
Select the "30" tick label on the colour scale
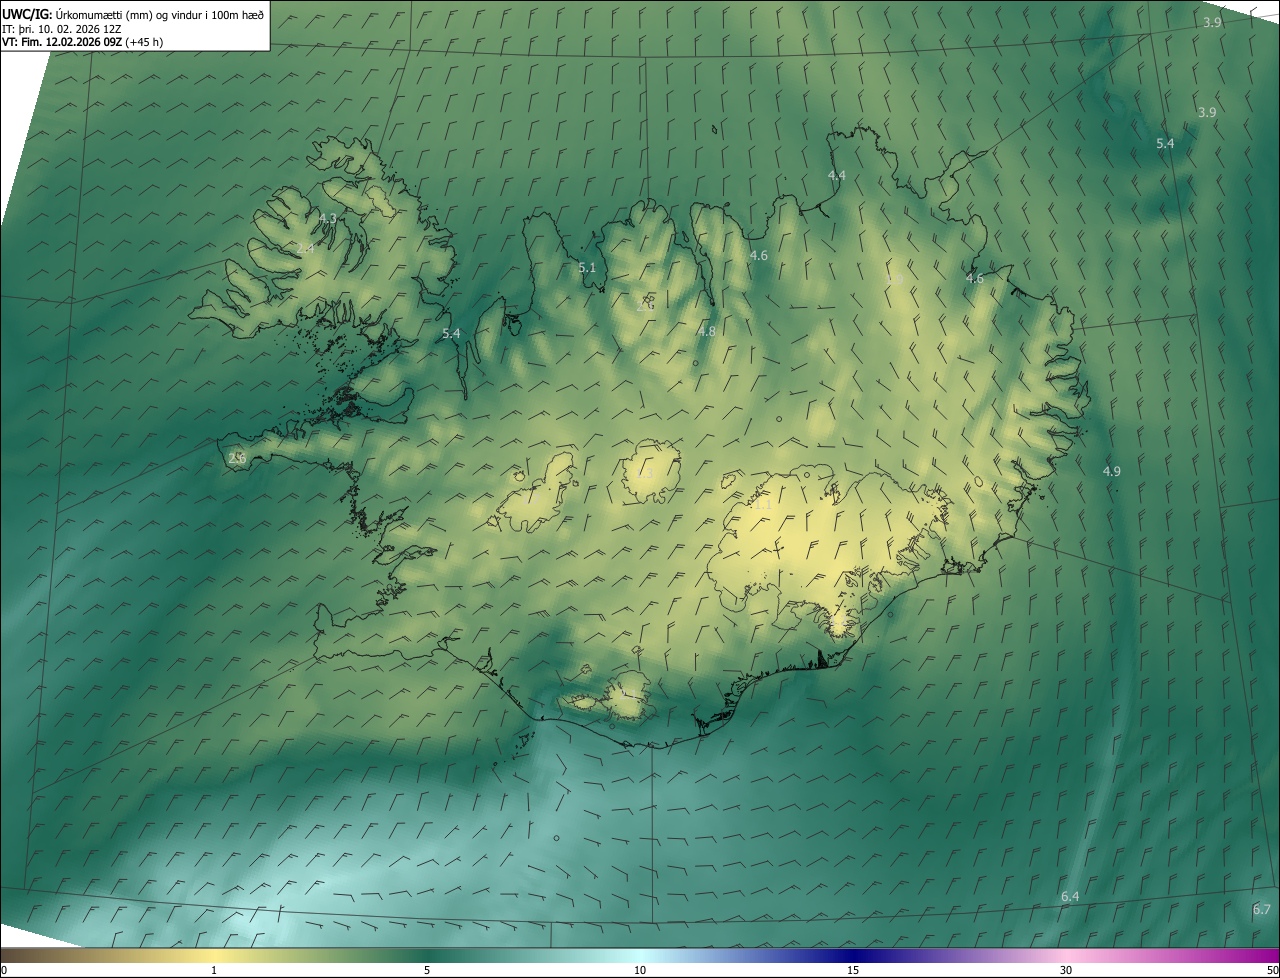1066,970
